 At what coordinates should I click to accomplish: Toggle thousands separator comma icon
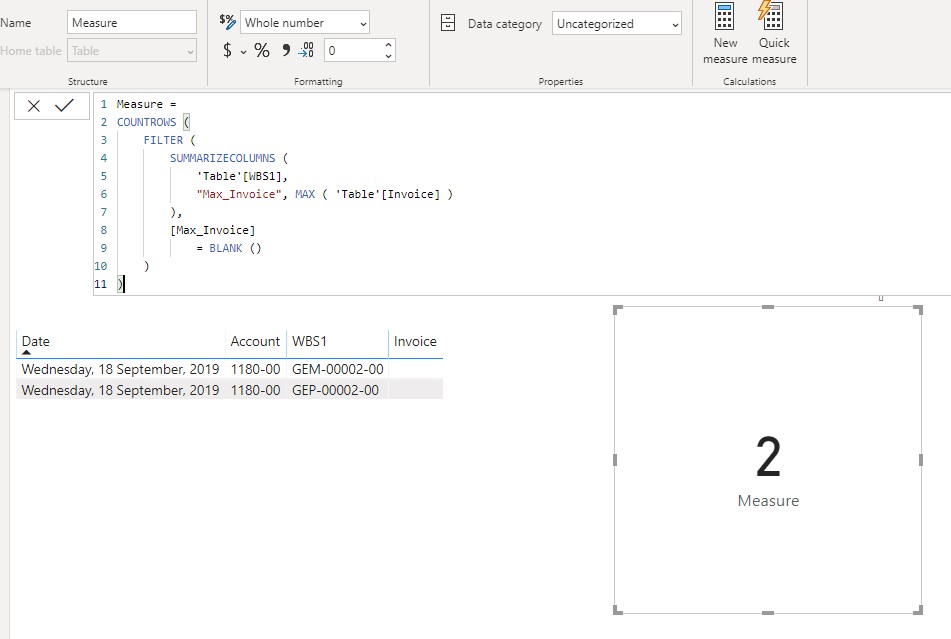pyautogui.click(x=286, y=50)
